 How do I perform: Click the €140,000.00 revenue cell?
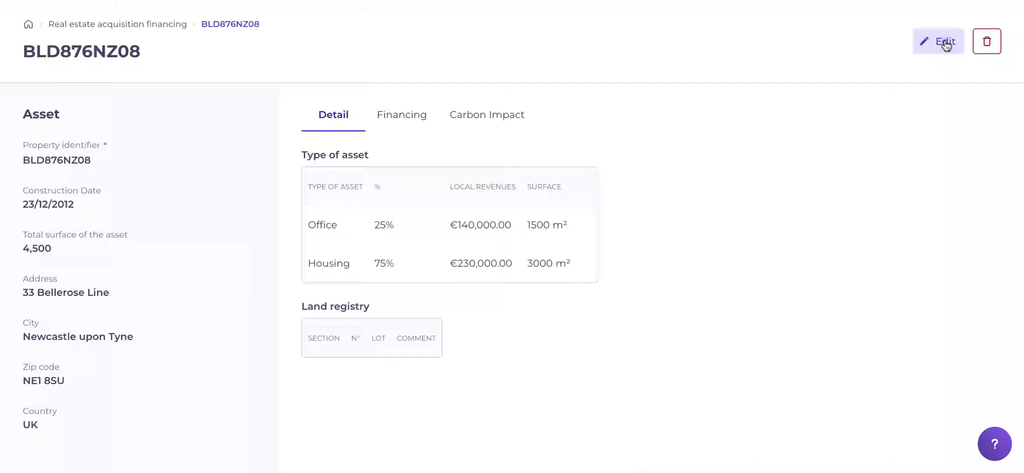pyautogui.click(x=480, y=225)
